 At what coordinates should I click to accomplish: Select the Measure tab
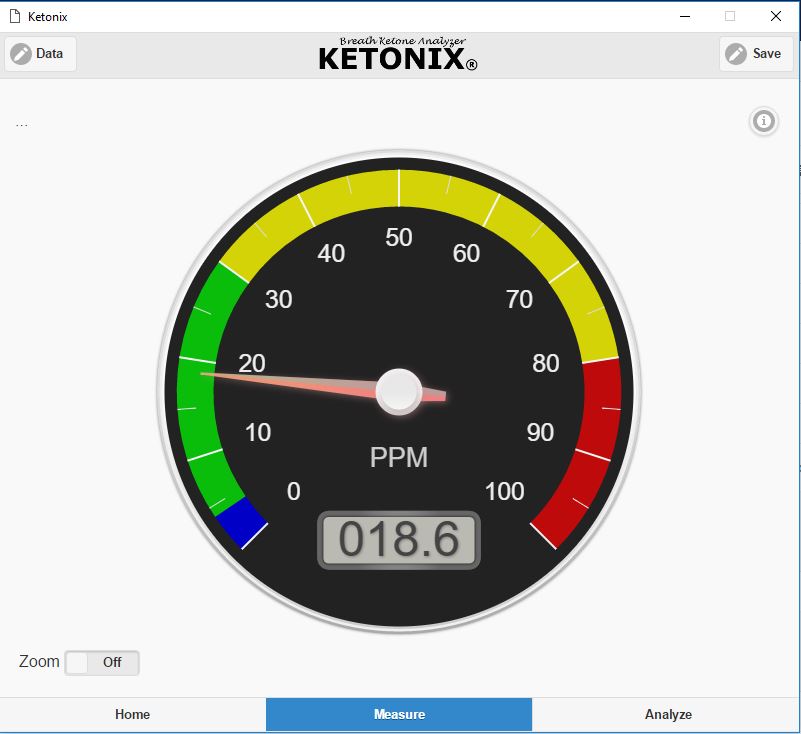[399, 715]
